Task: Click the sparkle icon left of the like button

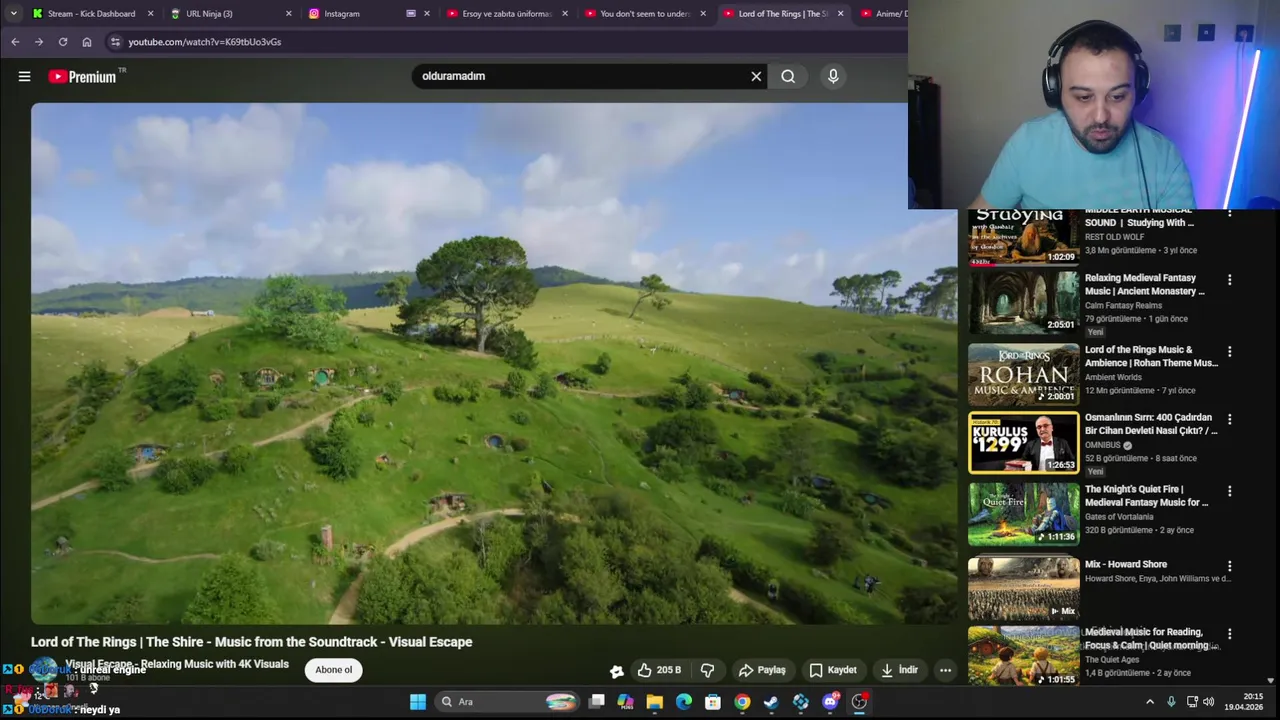Action: click(x=617, y=671)
